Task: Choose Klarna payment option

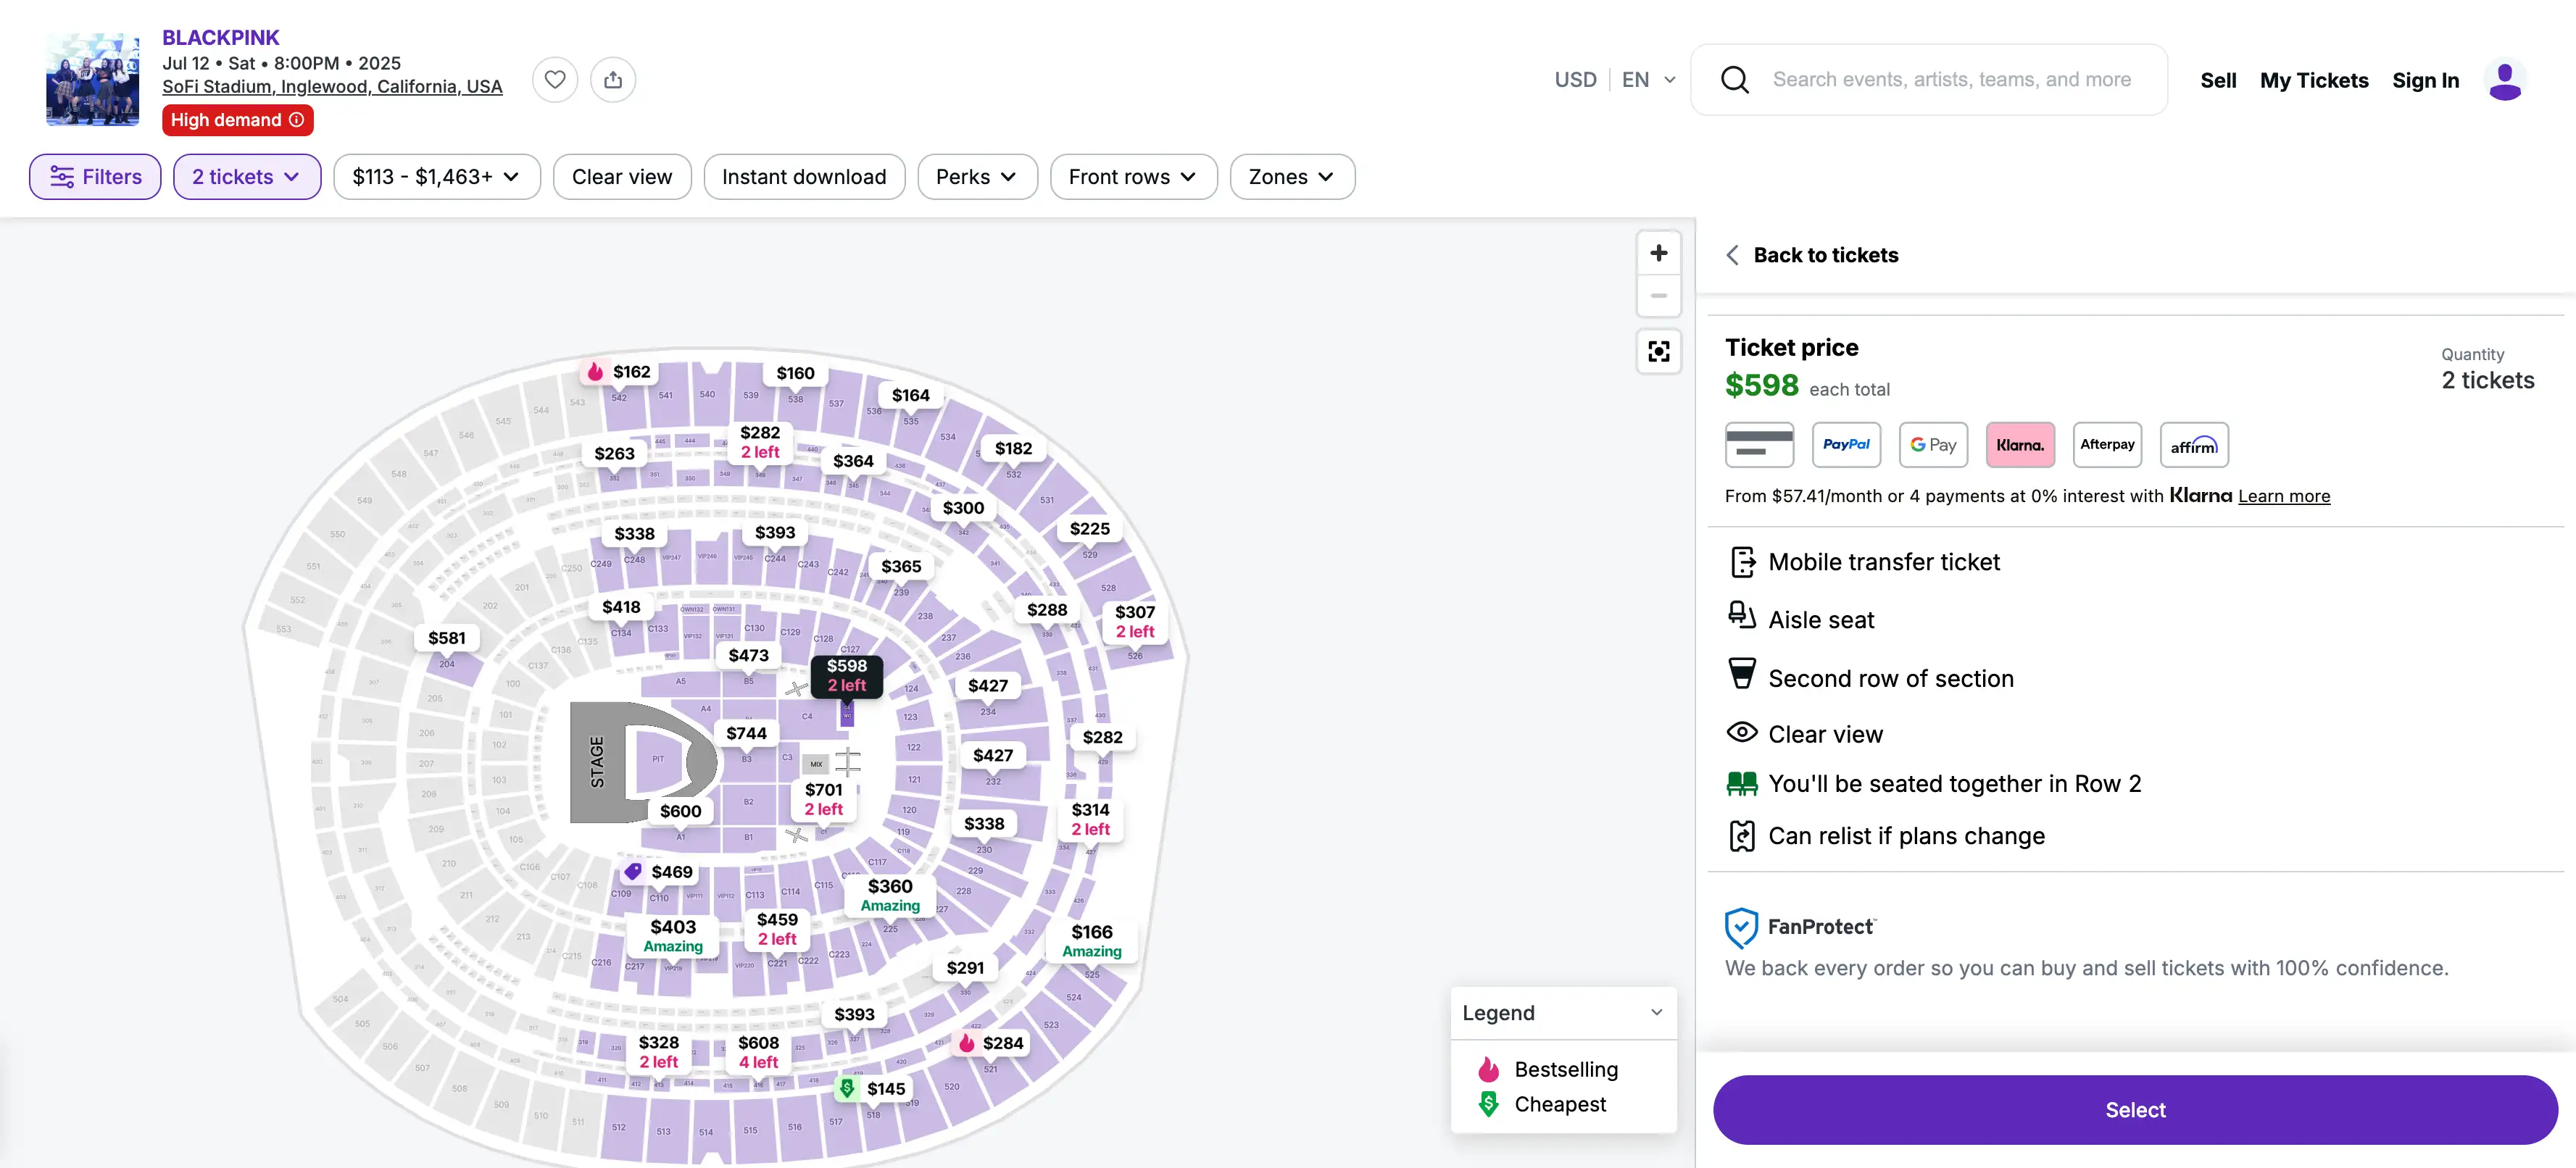Action: click(2020, 445)
